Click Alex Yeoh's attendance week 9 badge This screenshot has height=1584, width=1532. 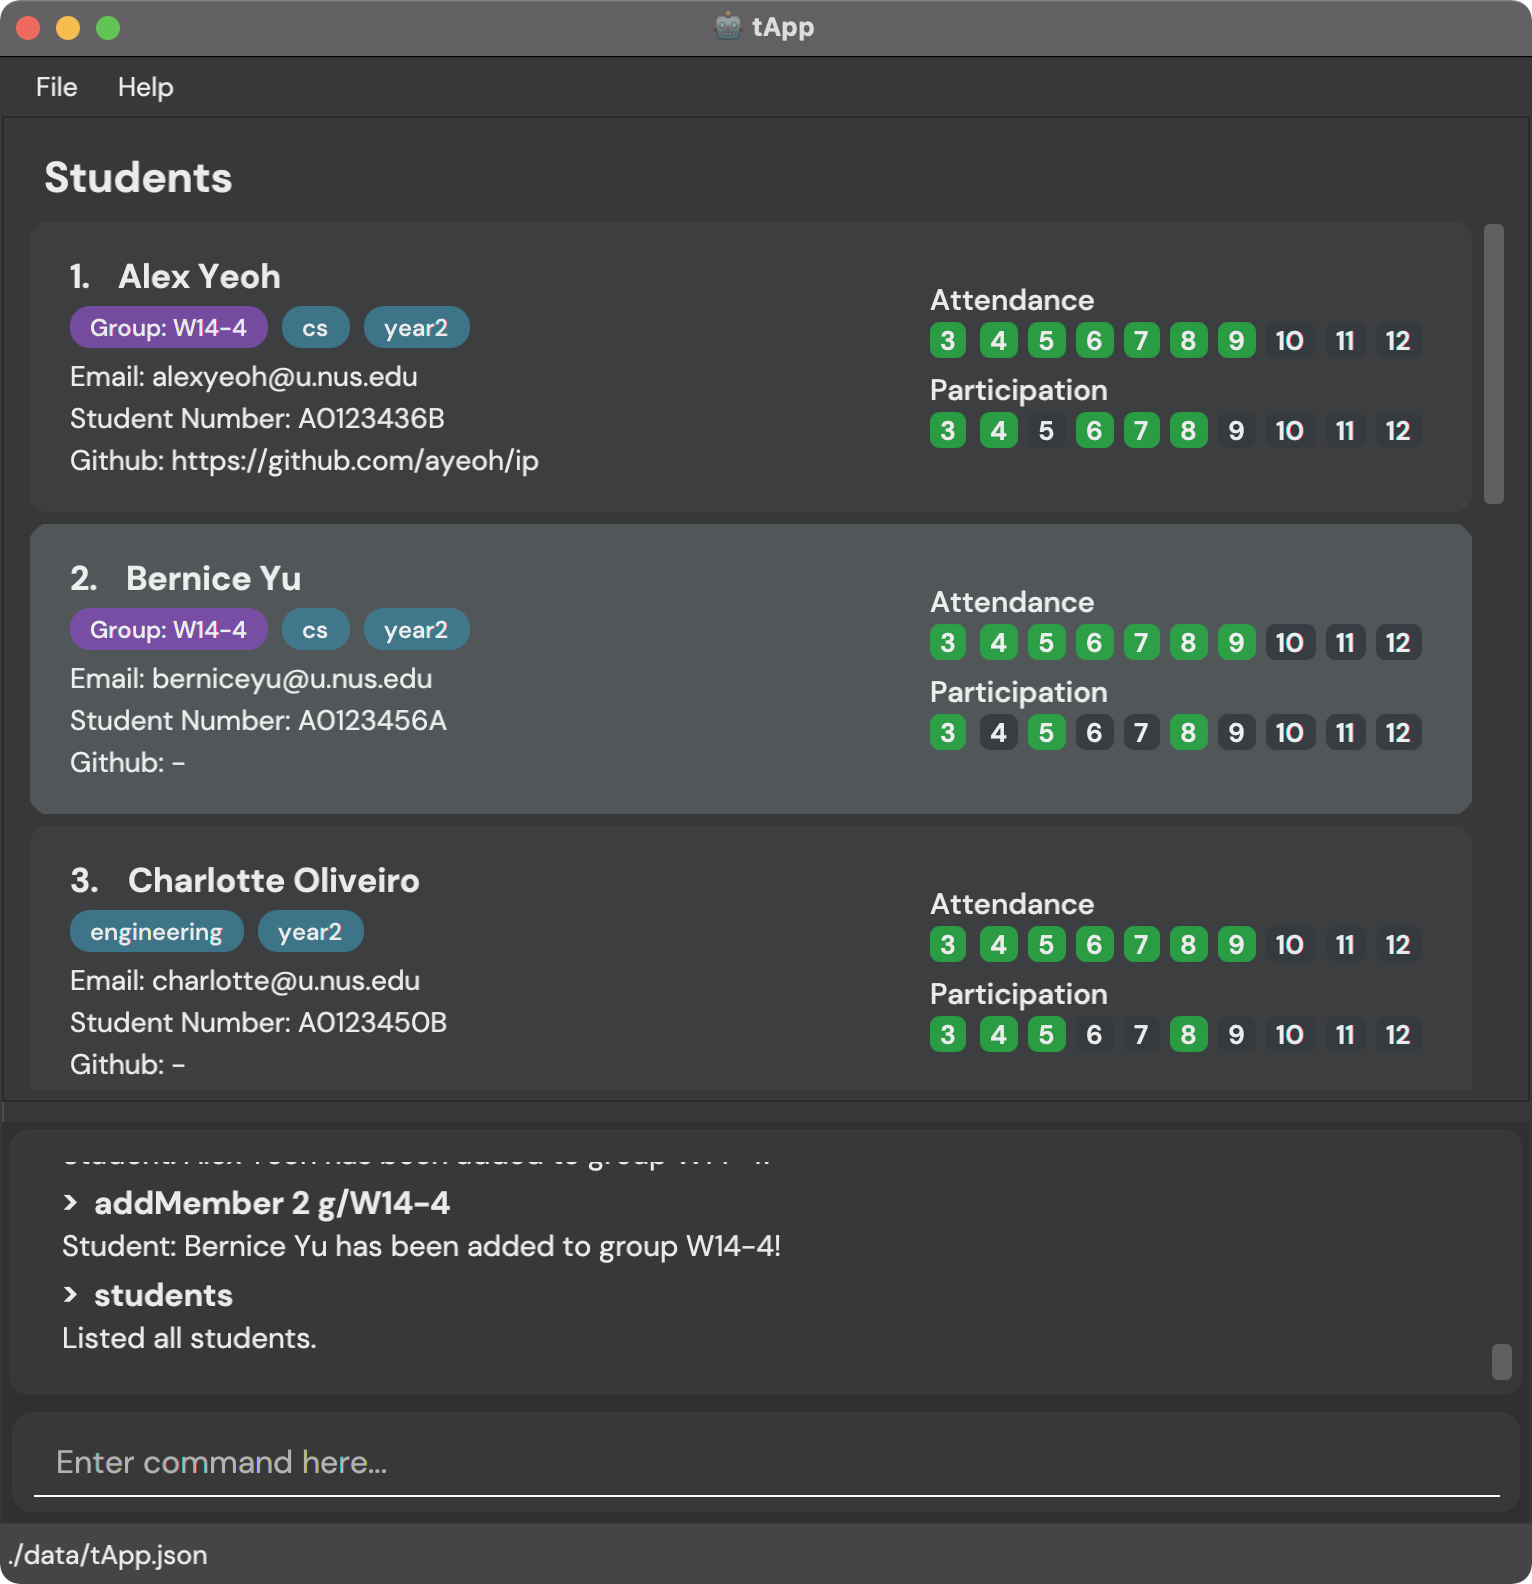1237,340
